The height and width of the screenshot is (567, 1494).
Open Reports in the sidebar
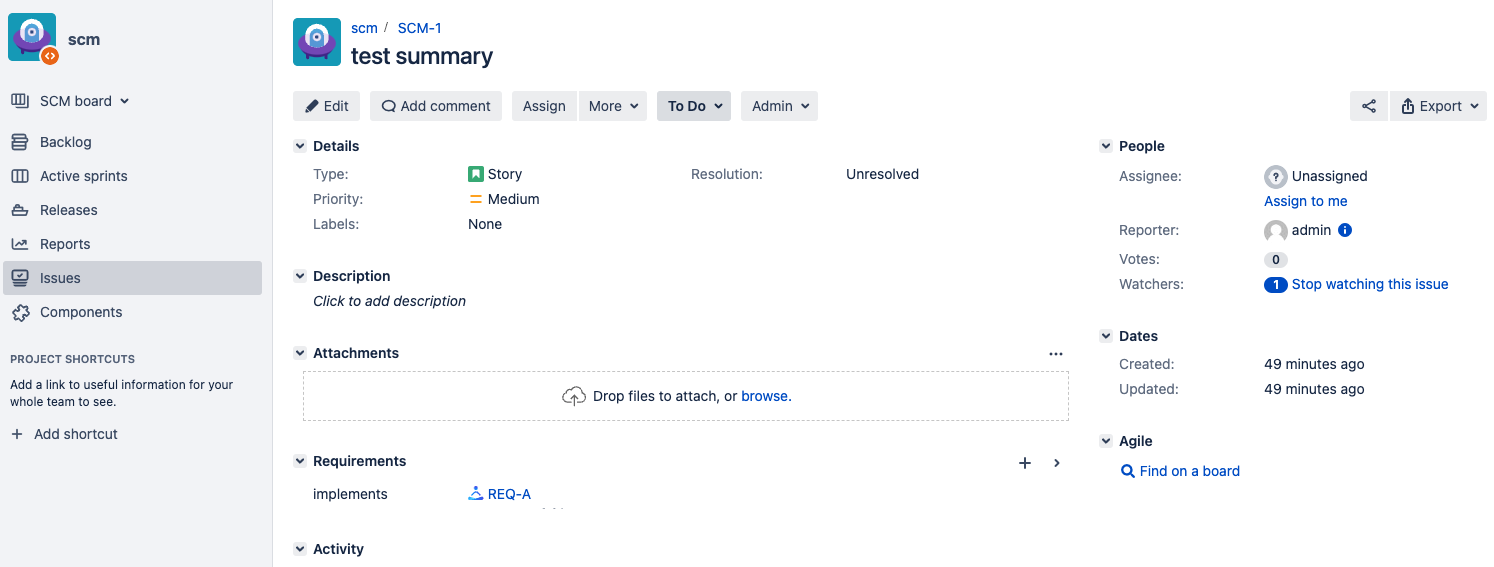(65, 244)
